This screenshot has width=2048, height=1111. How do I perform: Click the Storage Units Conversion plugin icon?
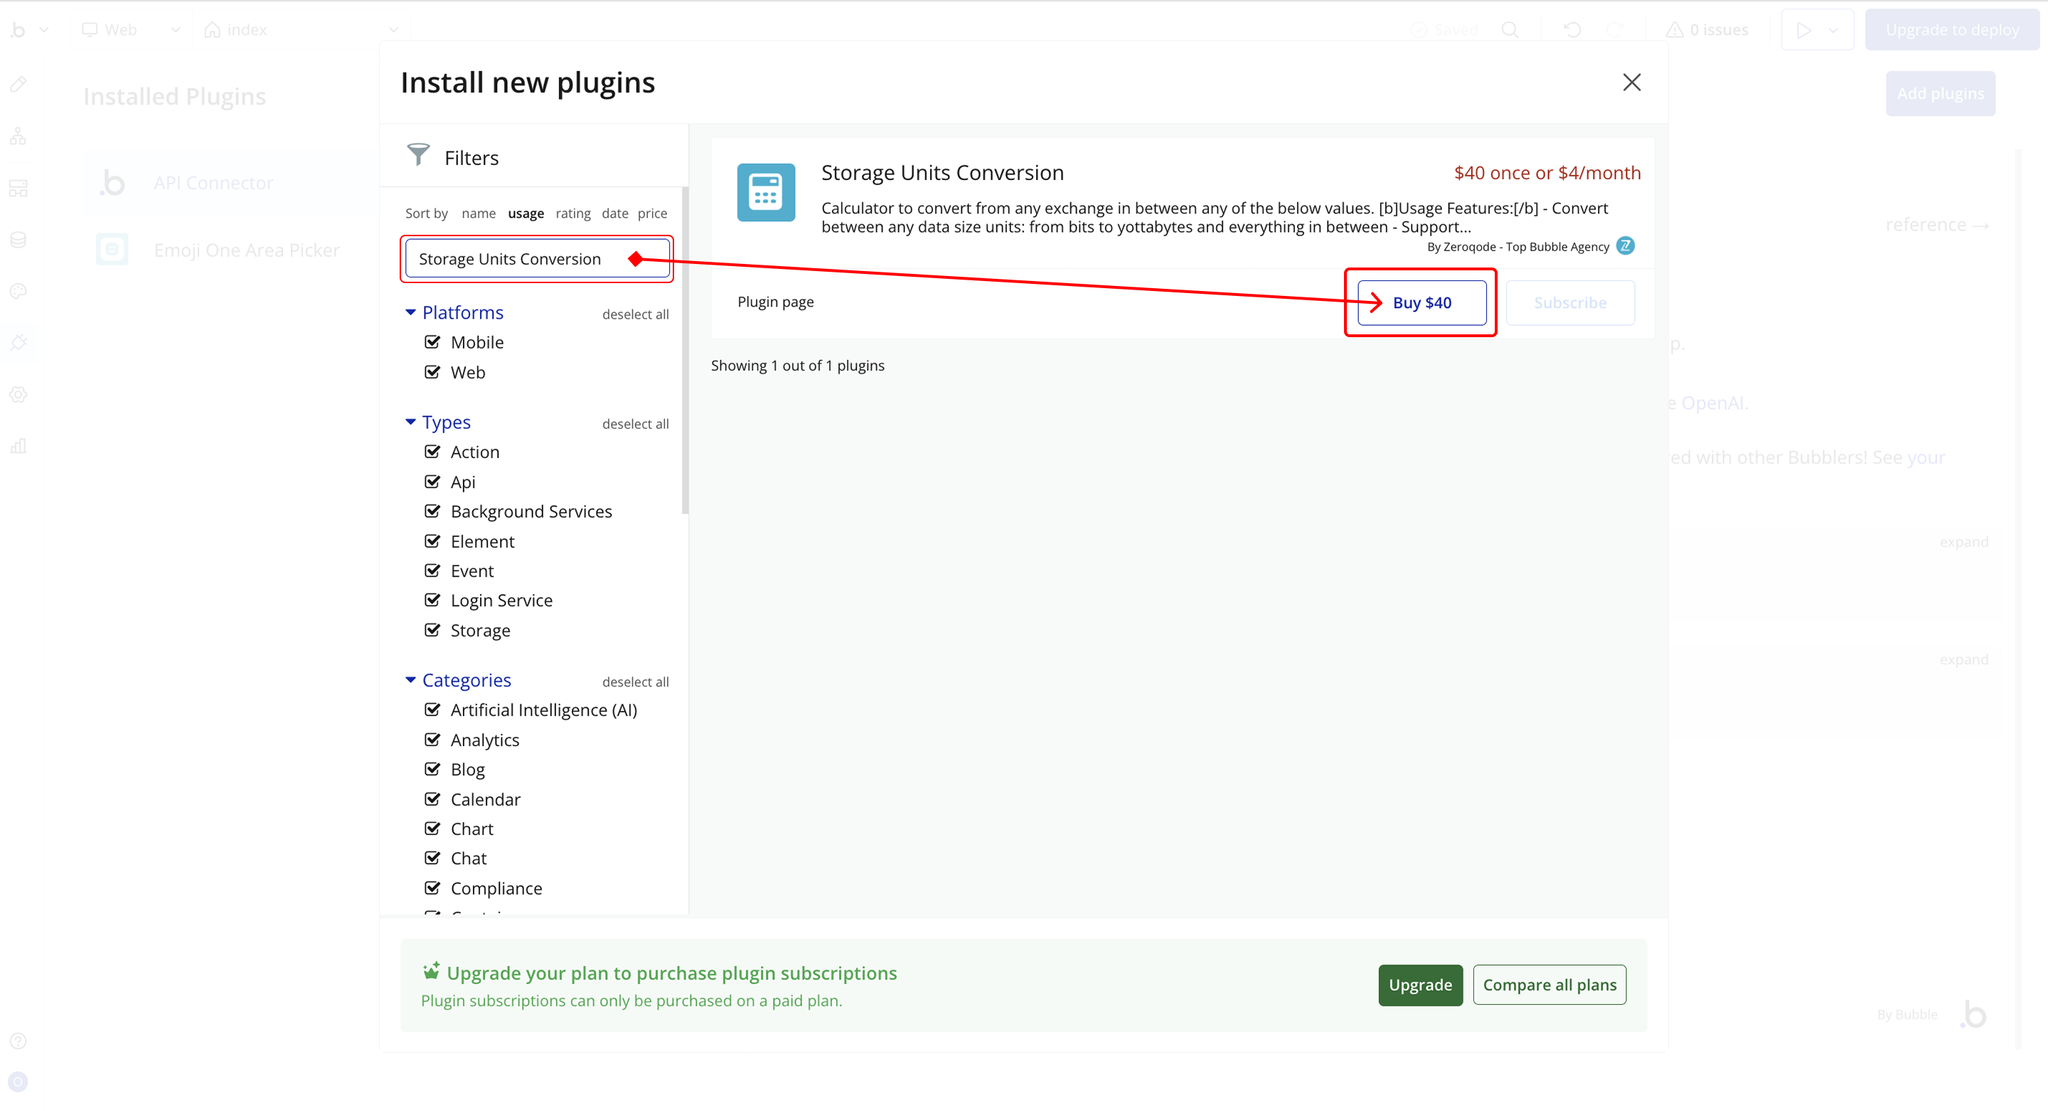point(766,192)
